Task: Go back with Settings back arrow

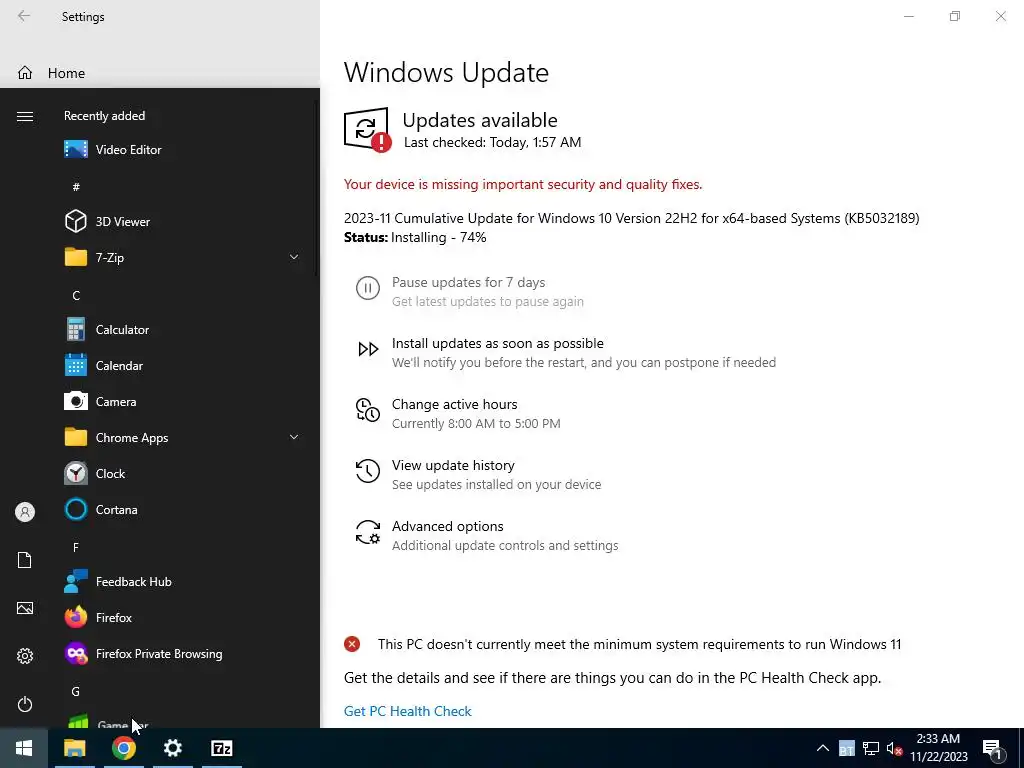Action: pos(24,16)
